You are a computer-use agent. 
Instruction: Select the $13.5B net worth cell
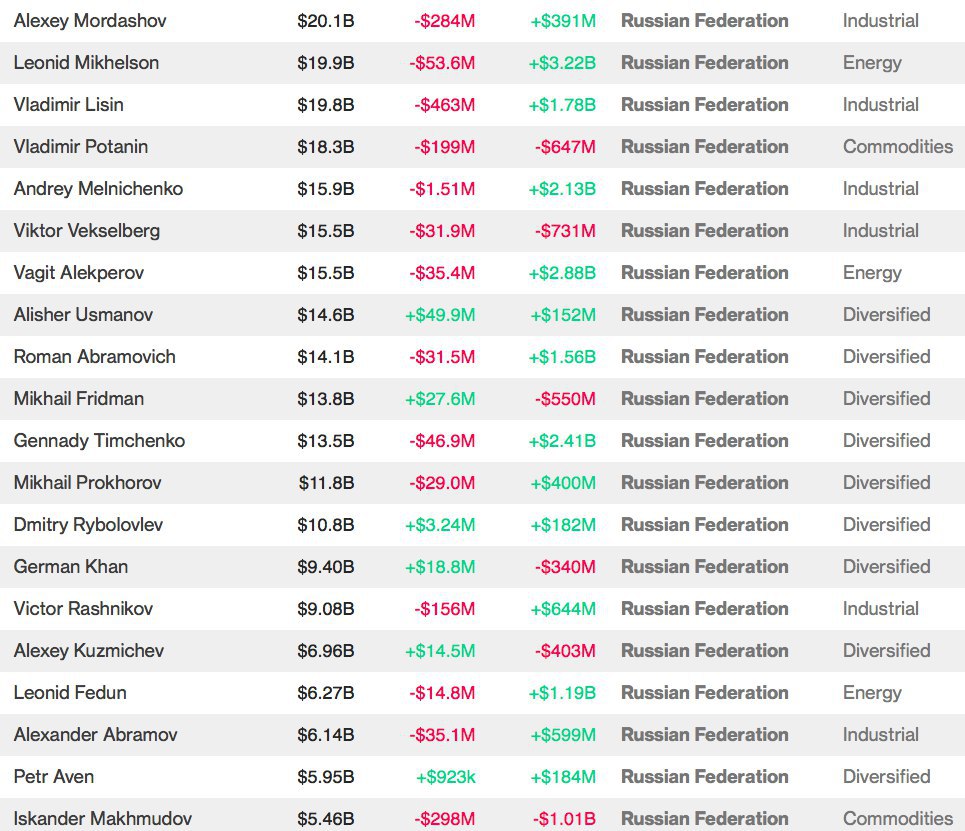click(x=326, y=441)
